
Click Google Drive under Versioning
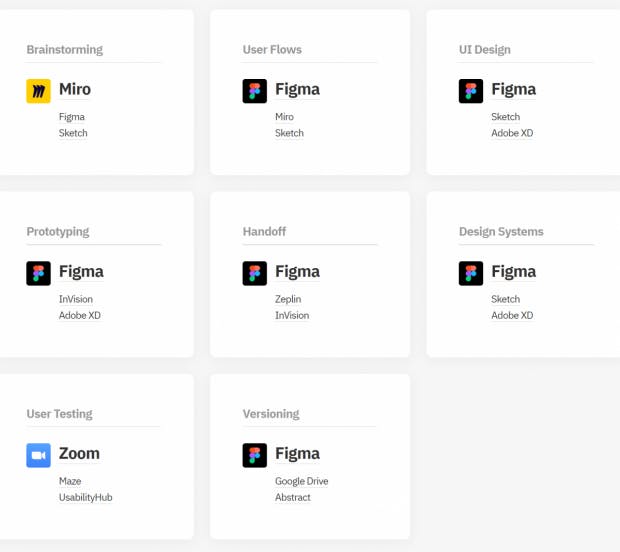(x=302, y=481)
